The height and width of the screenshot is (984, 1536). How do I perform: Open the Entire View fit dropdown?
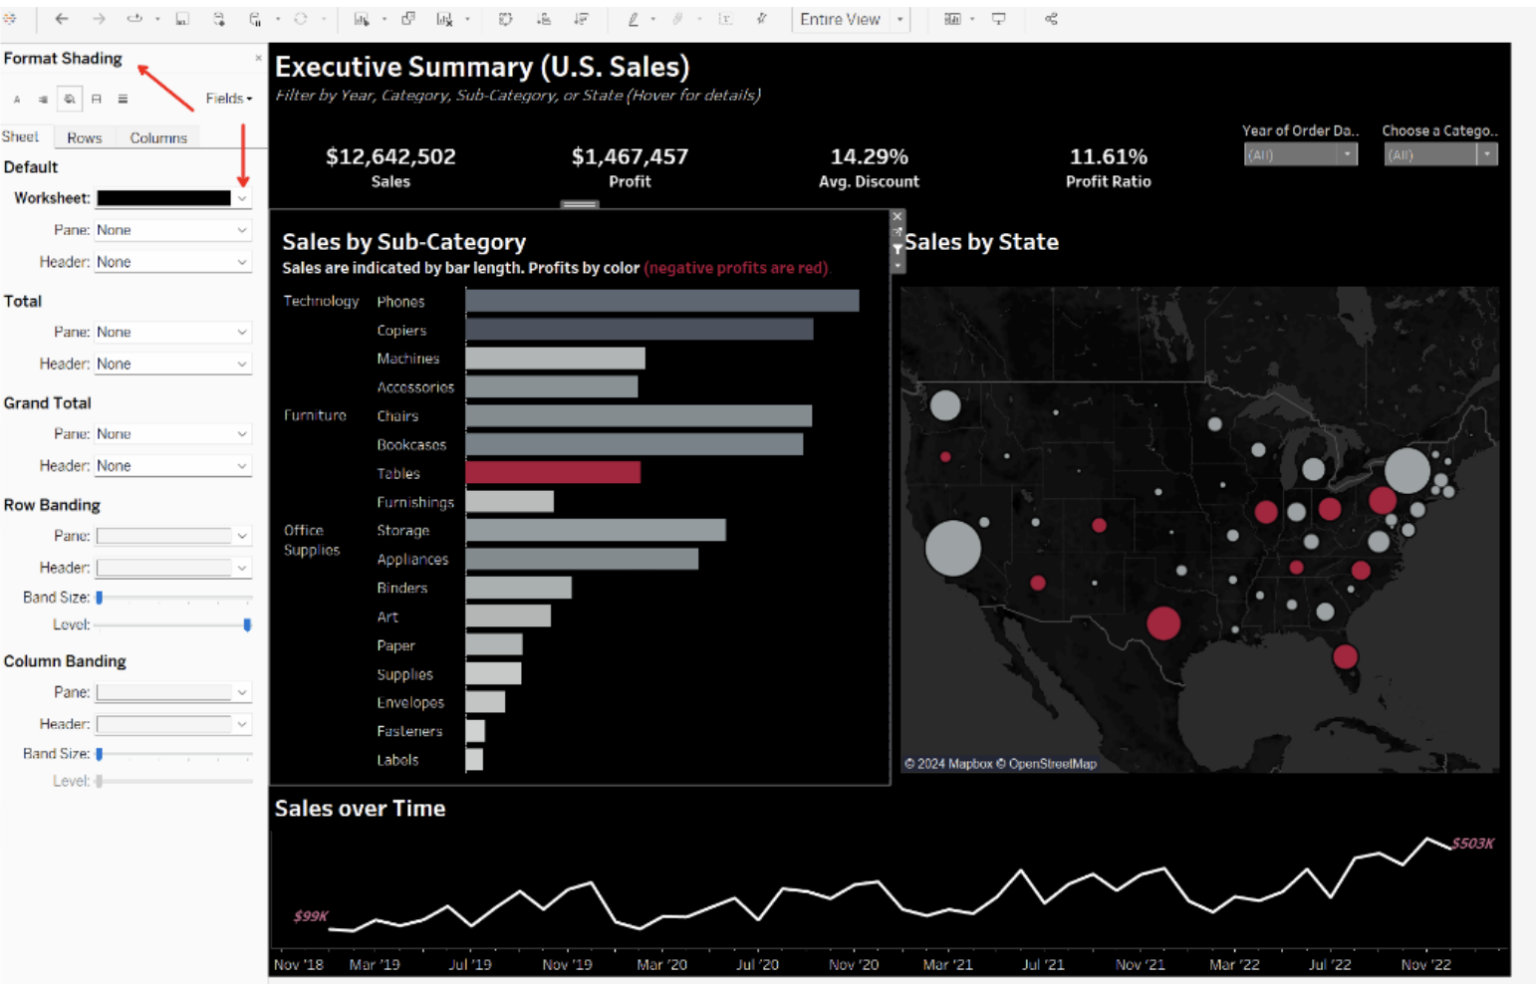click(899, 19)
